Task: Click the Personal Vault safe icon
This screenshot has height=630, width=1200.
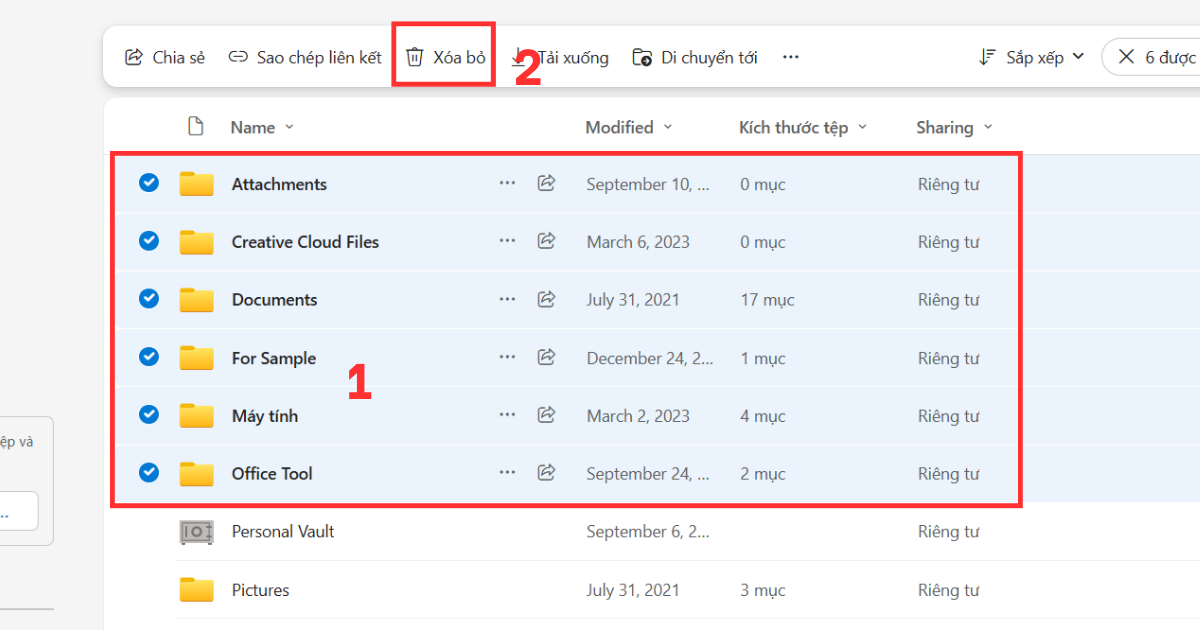Action: (x=197, y=531)
